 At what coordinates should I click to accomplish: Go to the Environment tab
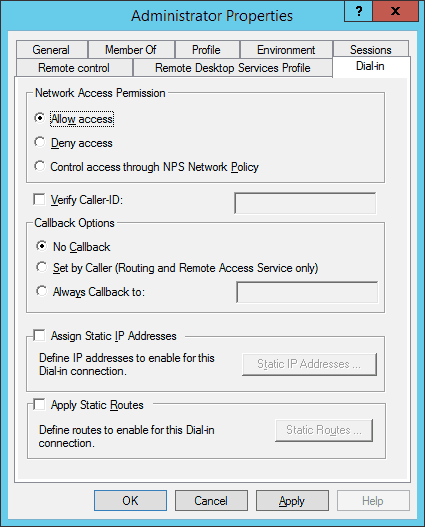point(286,50)
